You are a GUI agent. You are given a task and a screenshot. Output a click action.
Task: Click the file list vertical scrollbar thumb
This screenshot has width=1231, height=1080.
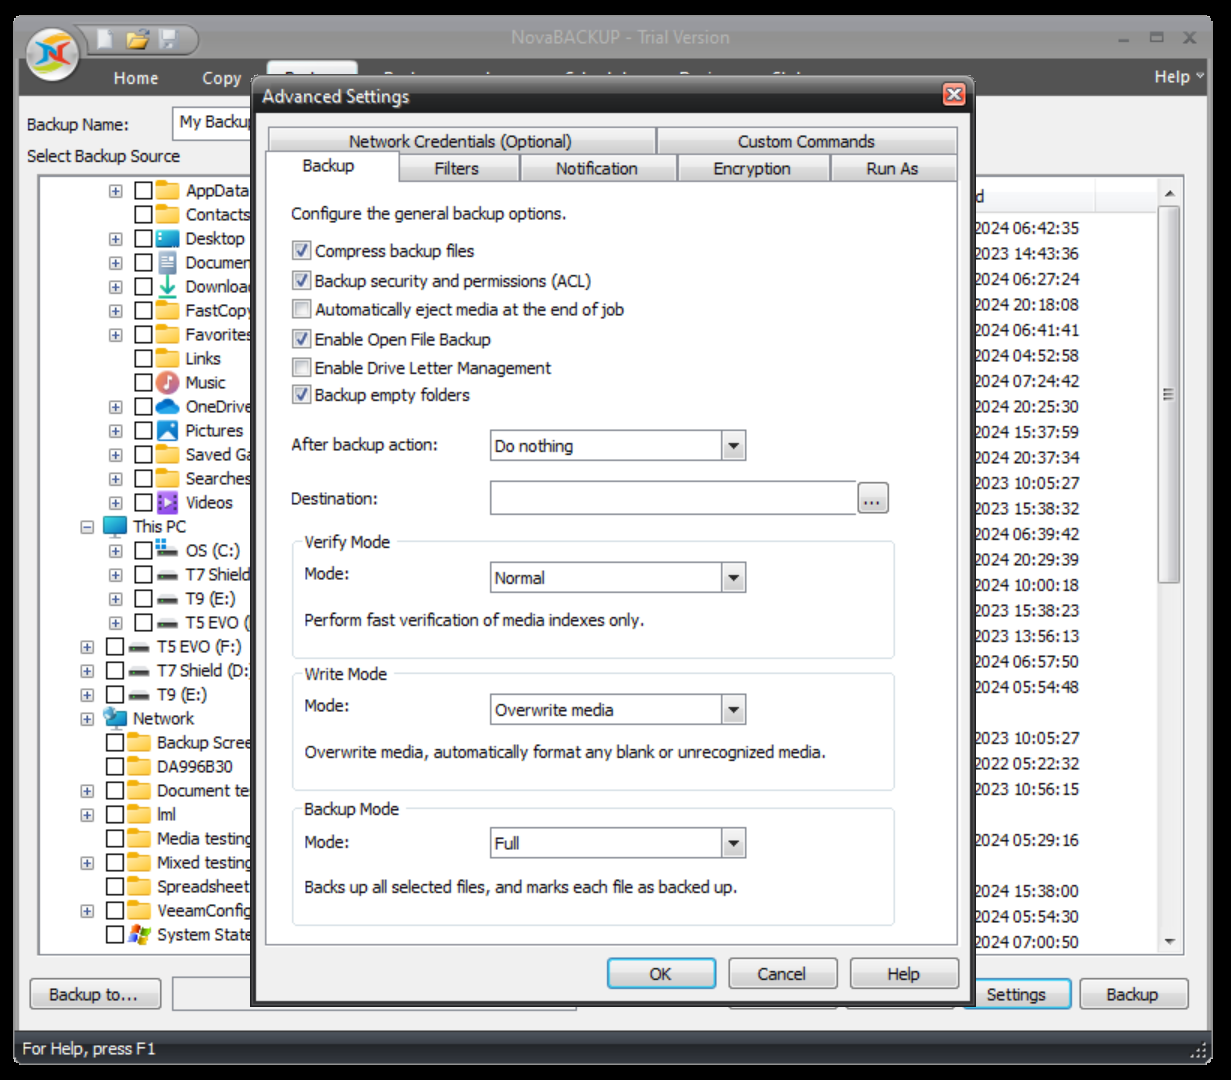tap(1168, 394)
